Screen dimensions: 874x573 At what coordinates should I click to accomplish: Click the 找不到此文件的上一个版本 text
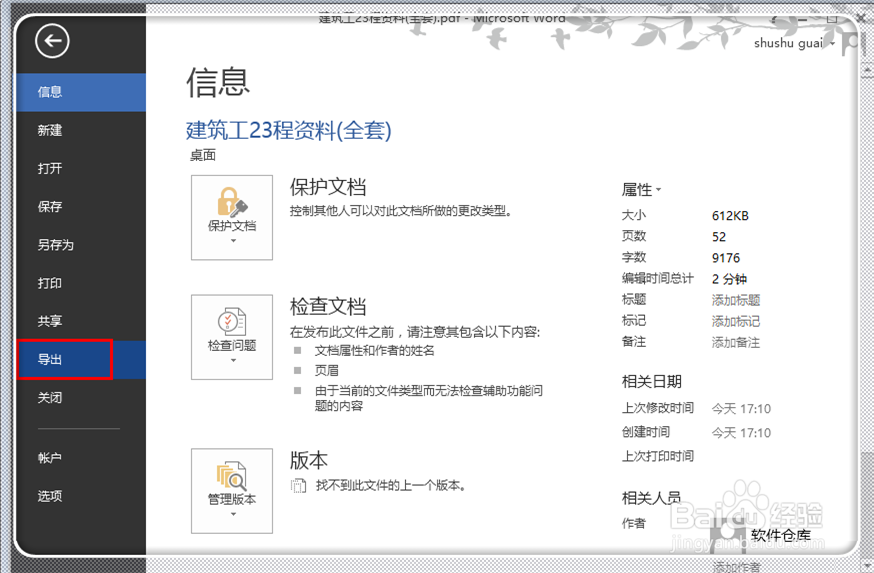pos(390,485)
